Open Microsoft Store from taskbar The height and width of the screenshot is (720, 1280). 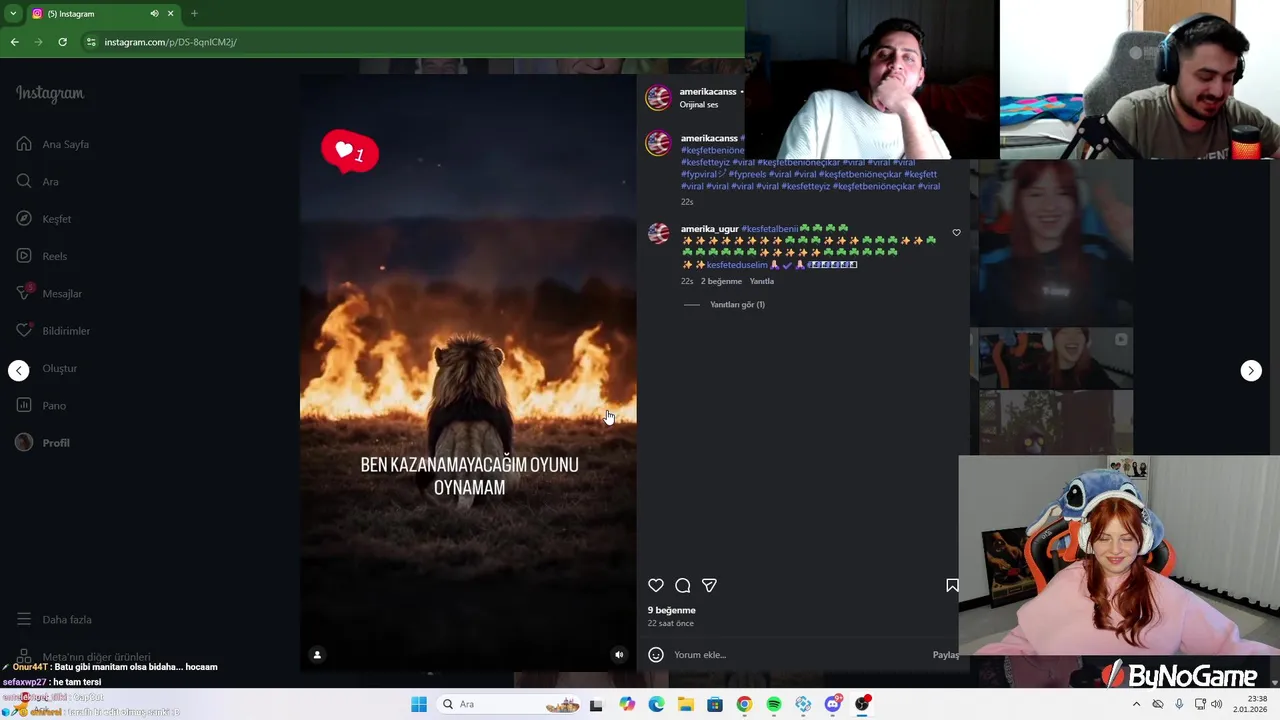click(715, 704)
